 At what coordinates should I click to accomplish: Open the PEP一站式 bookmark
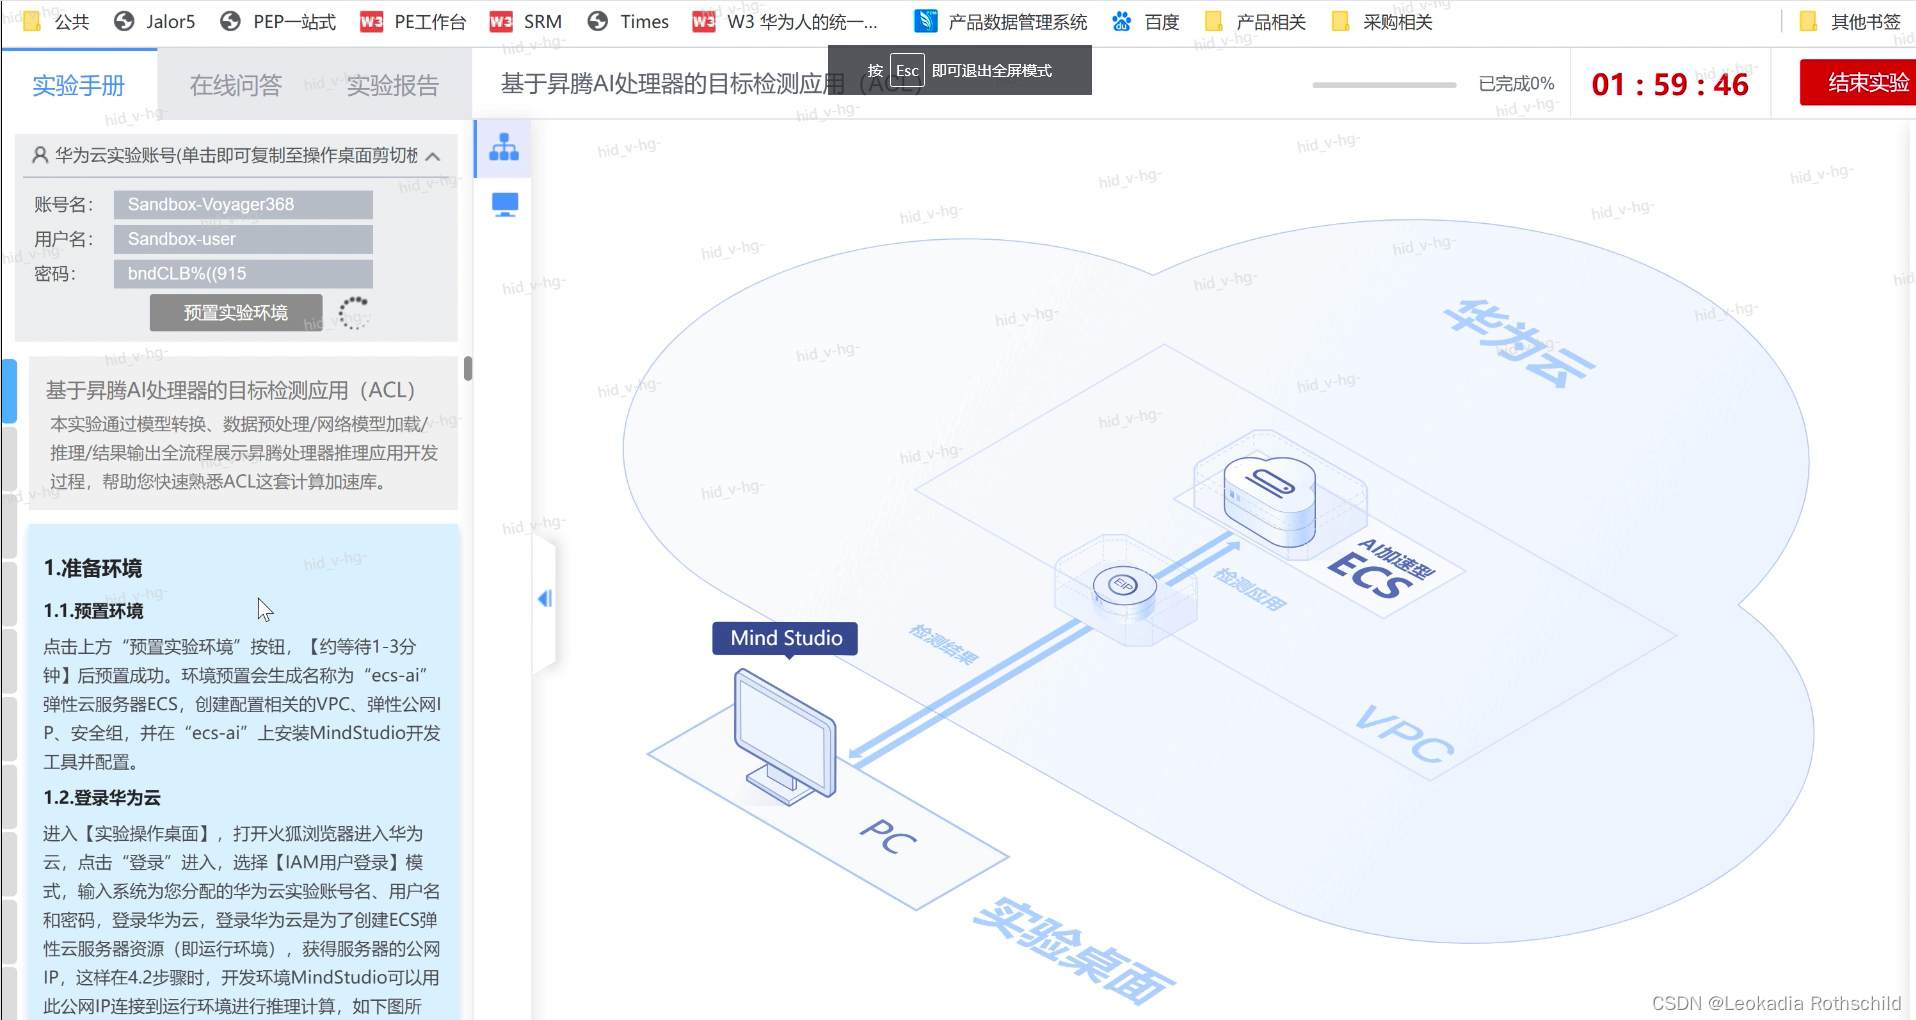(x=278, y=21)
